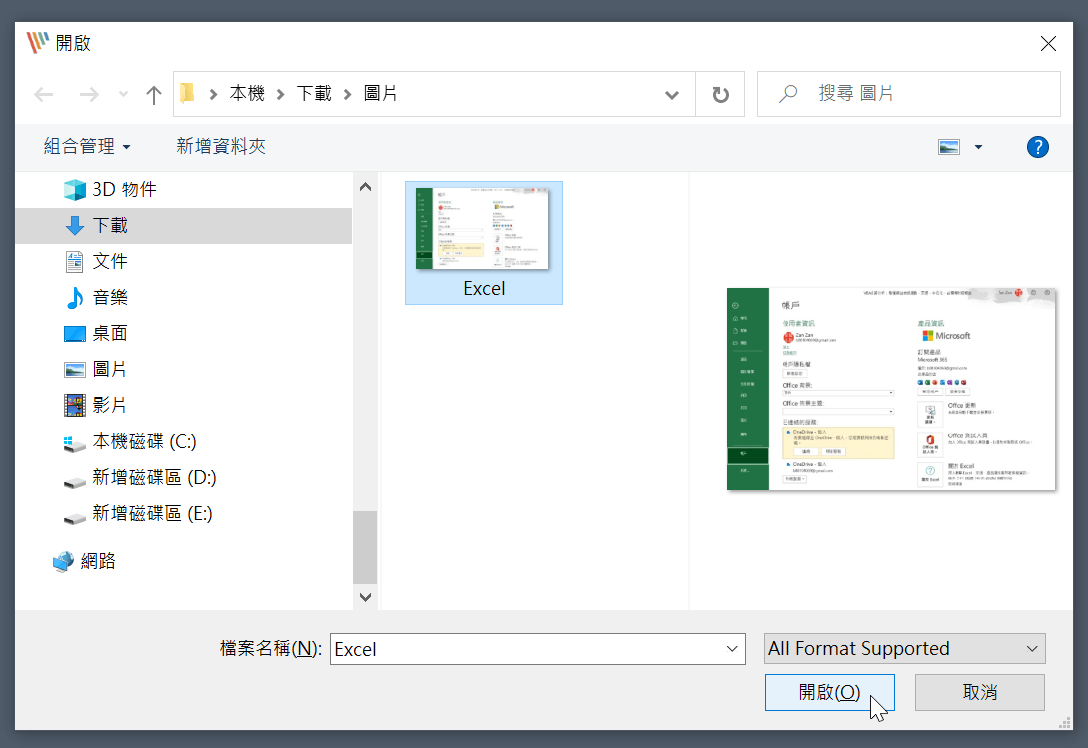Go up one folder level
This screenshot has height=748, width=1088.
[153, 94]
